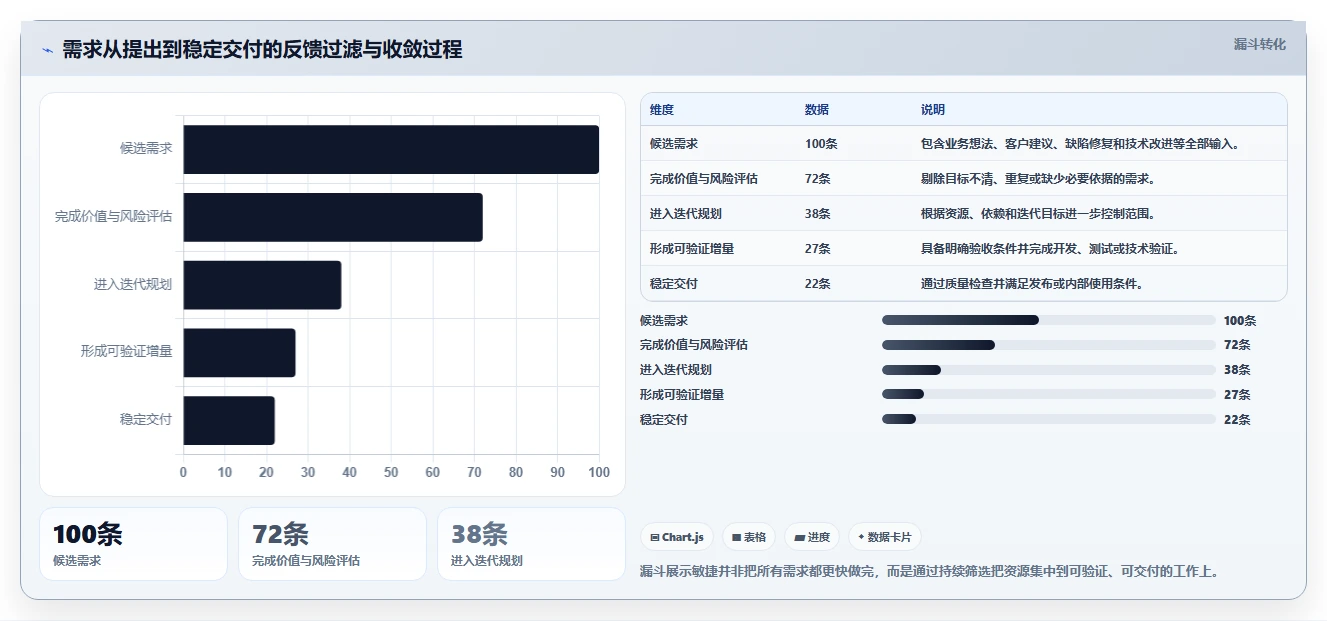
Task: Click the 进入迭代规划 progress bar
Action: click(1048, 370)
